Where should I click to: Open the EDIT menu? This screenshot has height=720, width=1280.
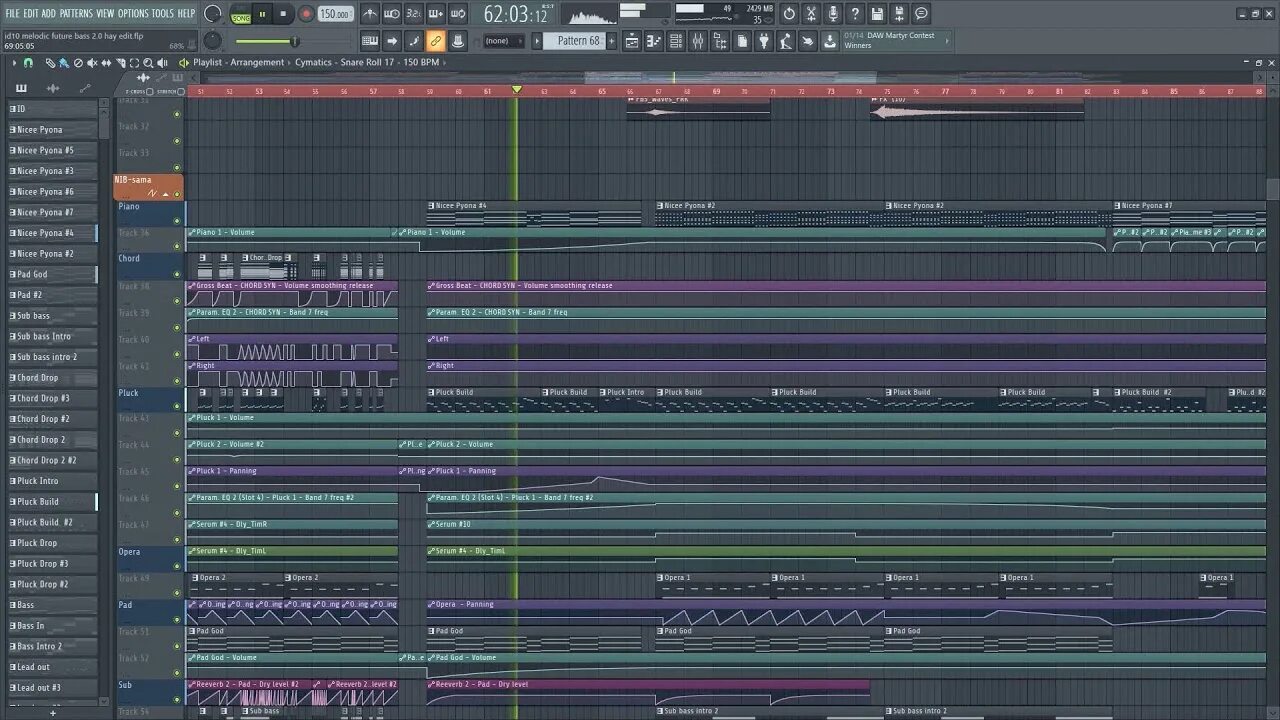pos(31,13)
